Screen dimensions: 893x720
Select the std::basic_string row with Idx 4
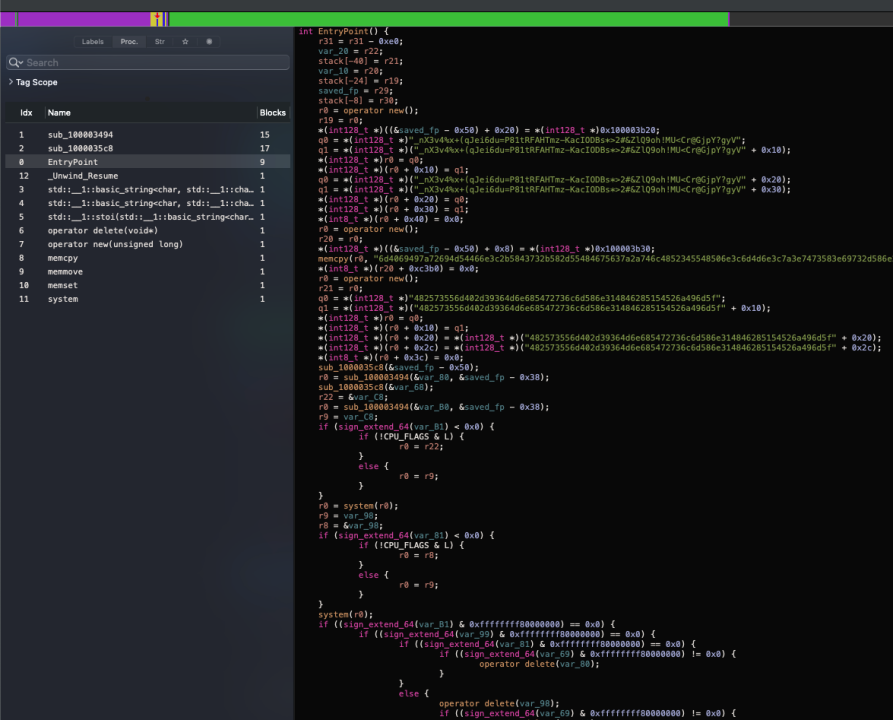coord(148,203)
